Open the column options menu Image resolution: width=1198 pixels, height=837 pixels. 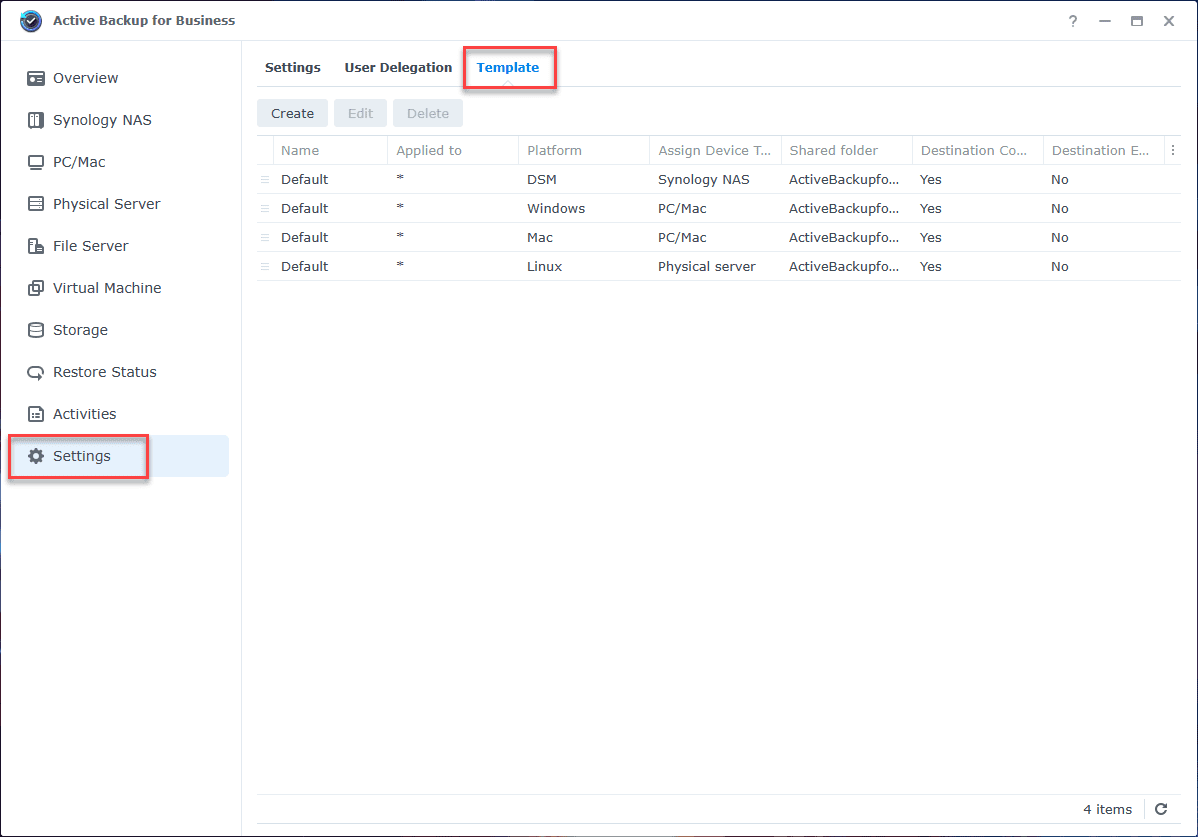1173,150
